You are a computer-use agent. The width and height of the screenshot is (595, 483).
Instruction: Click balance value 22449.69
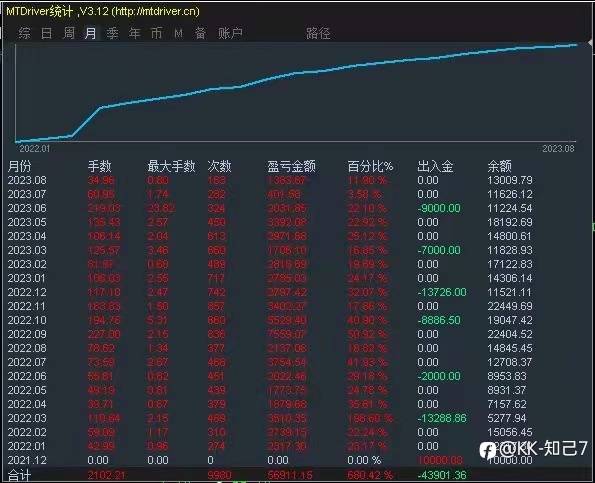point(510,306)
